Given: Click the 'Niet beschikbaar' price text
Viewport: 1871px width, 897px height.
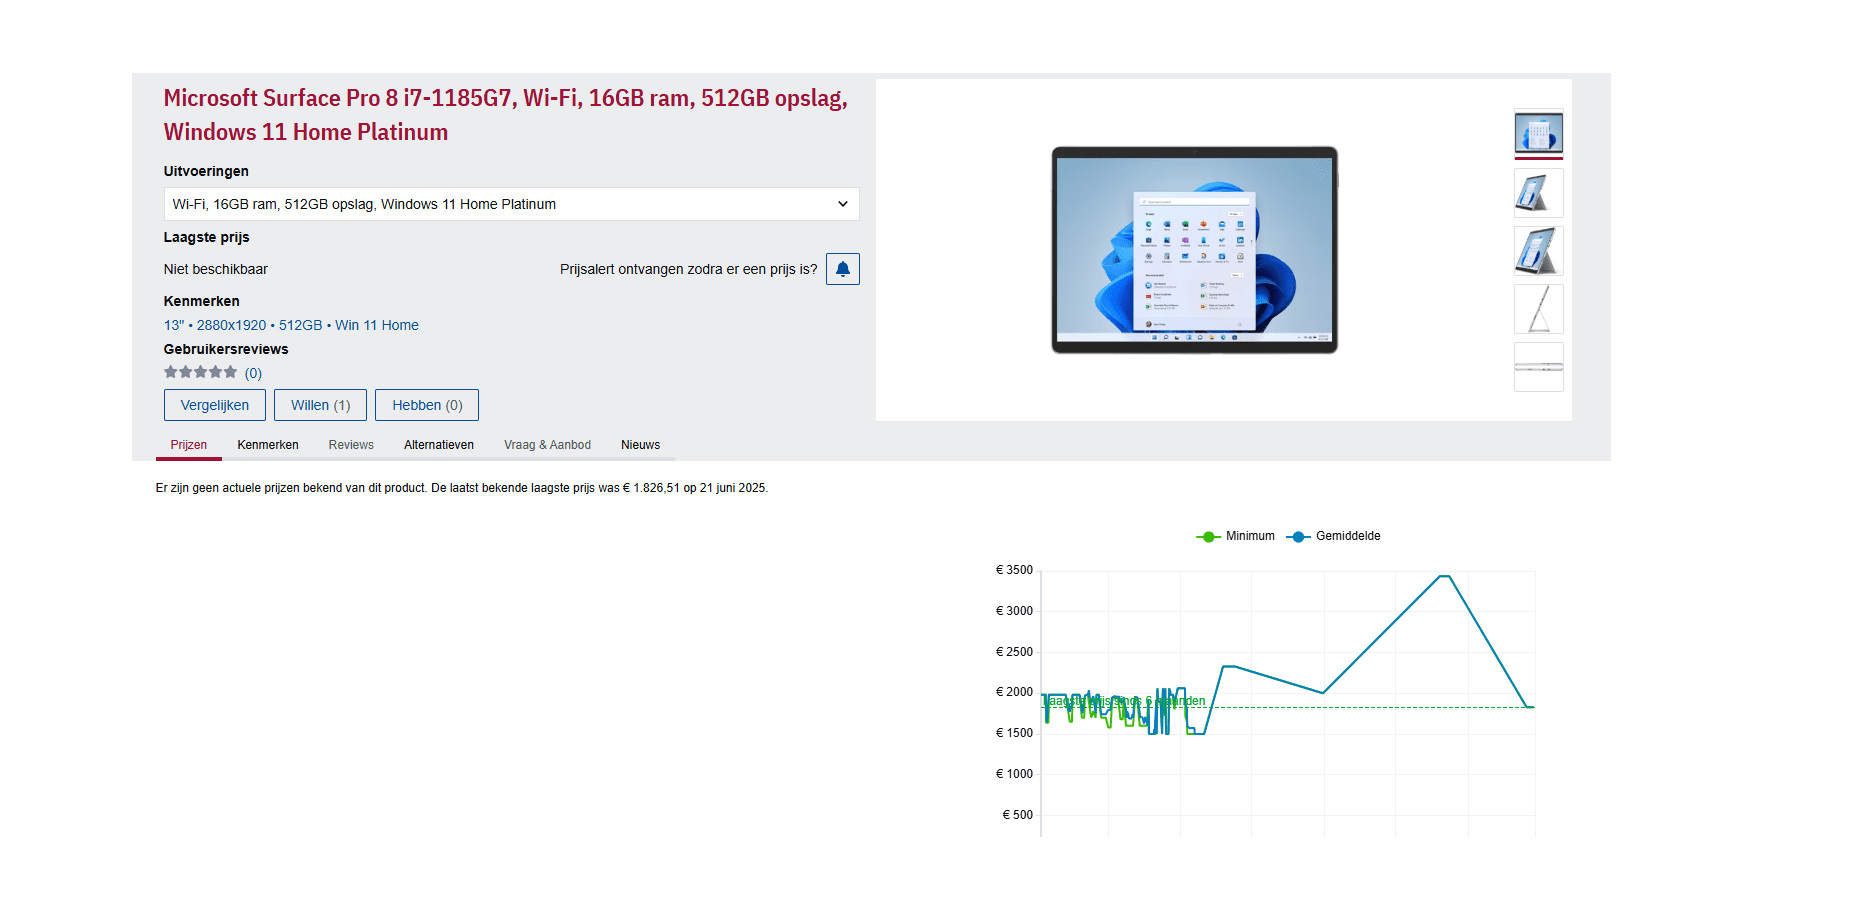Looking at the screenshot, I should click(x=216, y=269).
